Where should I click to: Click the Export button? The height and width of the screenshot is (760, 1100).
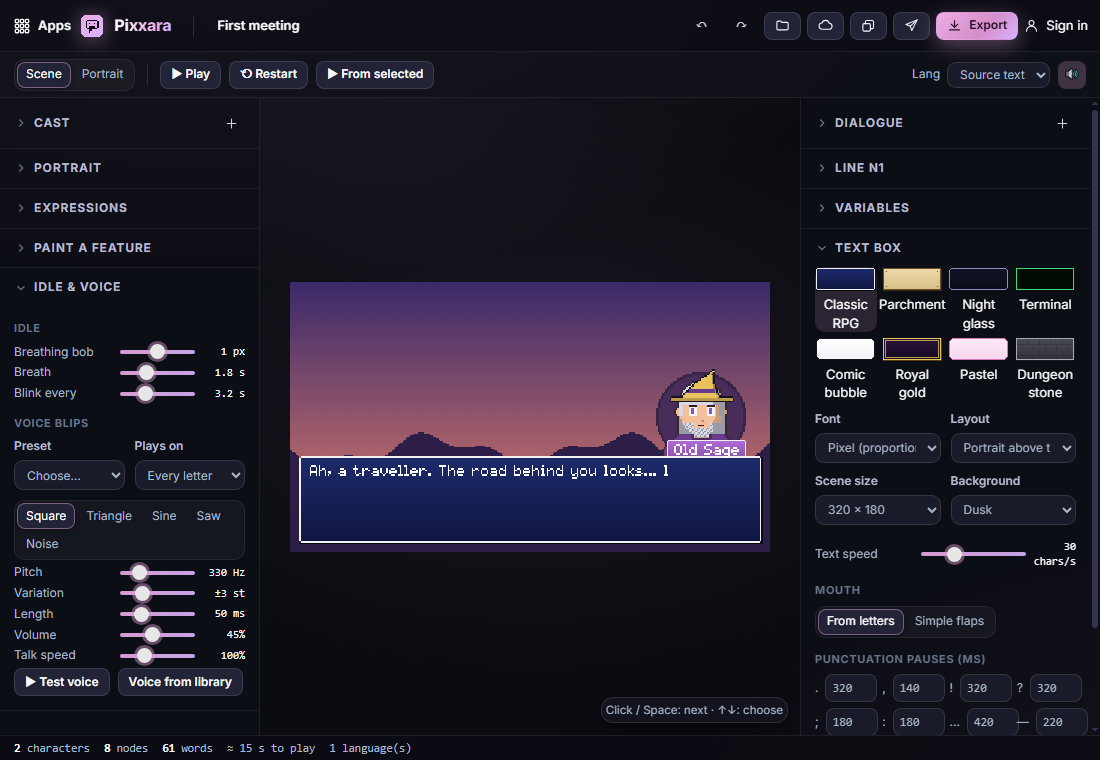pos(977,26)
